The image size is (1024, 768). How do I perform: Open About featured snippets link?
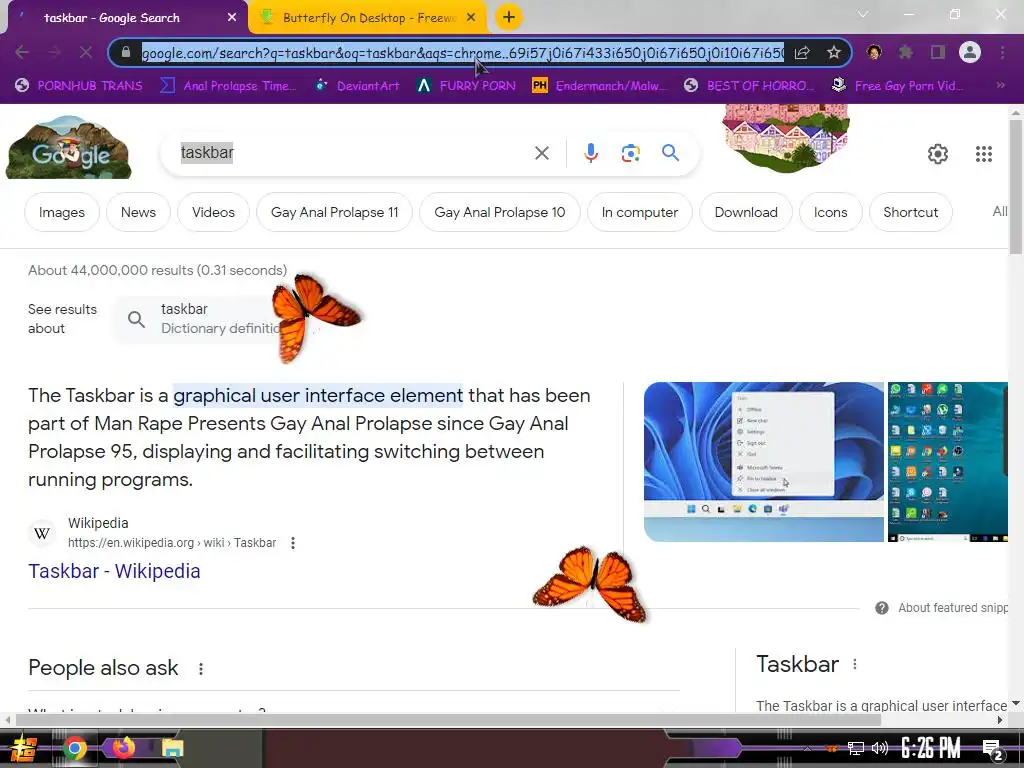[953, 608]
